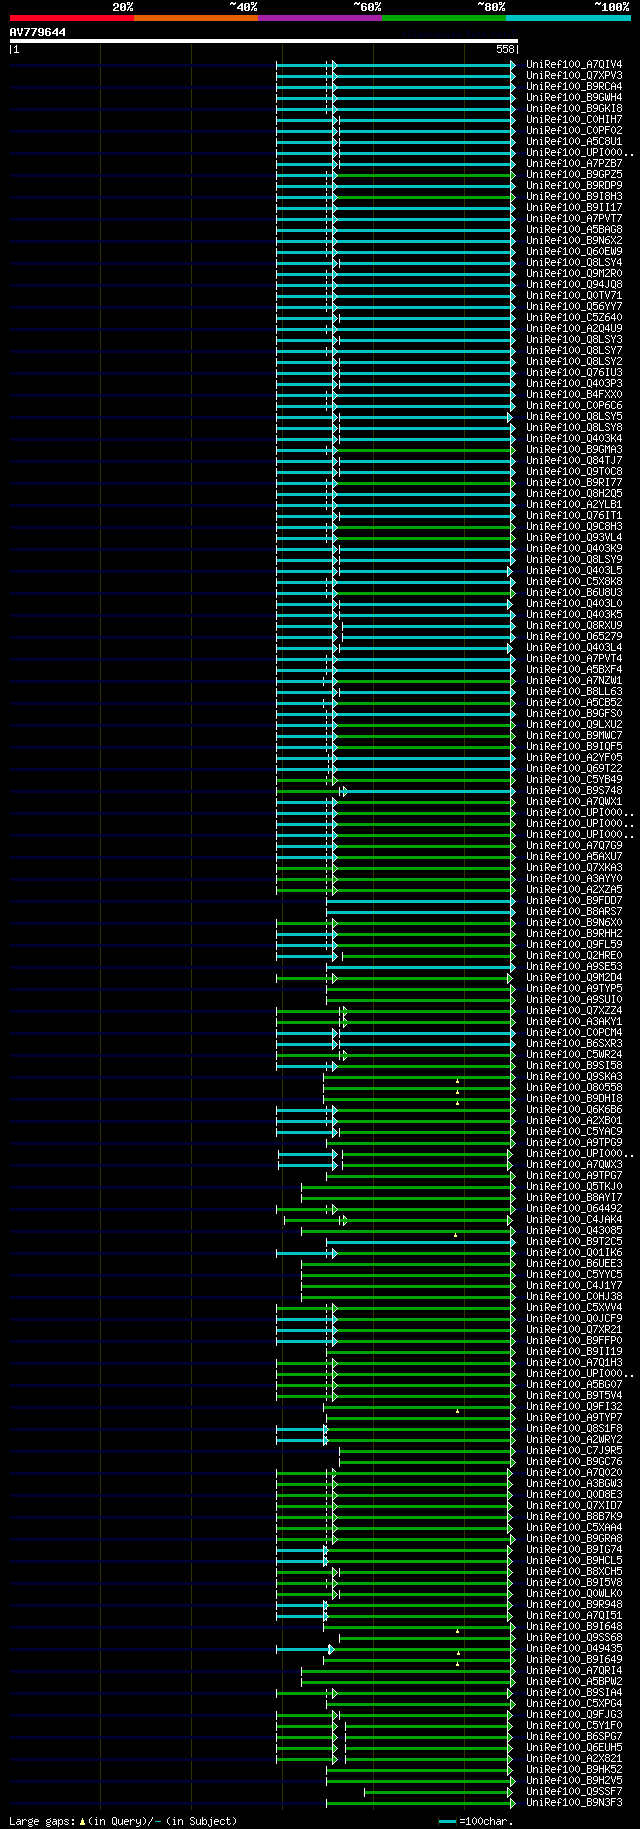
Task: Click the UniRef100_A2Q4U9 label
Action: (574, 328)
